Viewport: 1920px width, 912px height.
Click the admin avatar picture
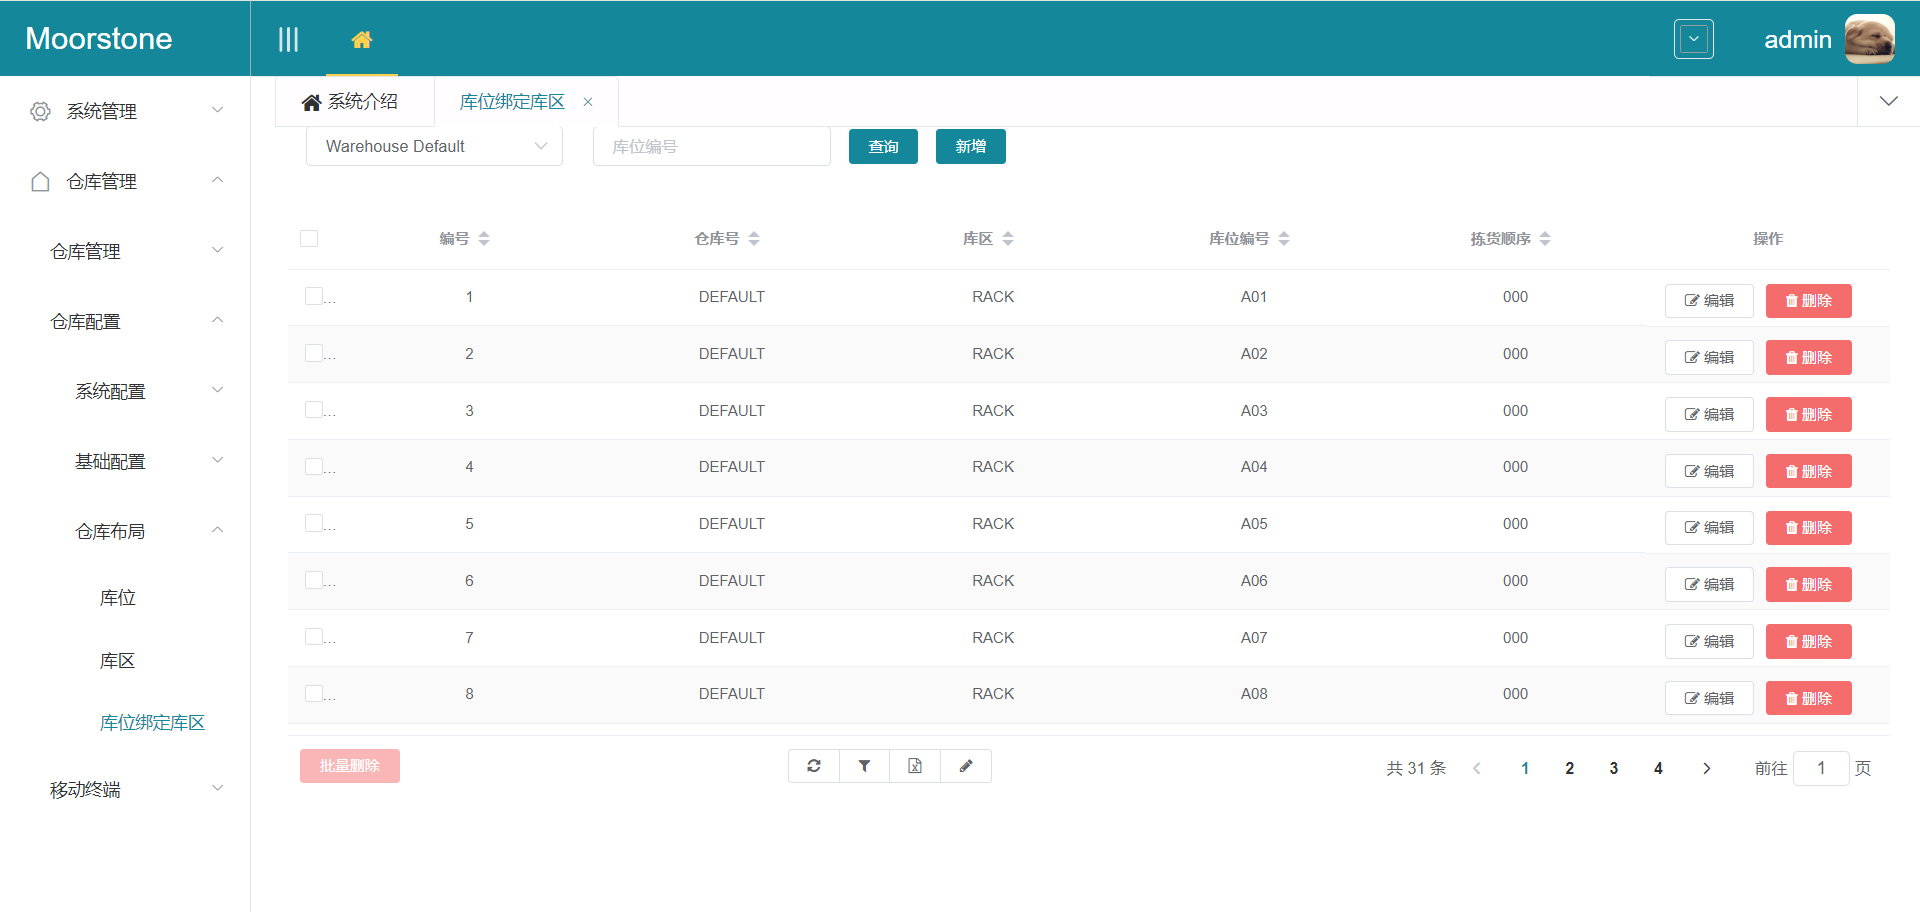tap(1869, 39)
